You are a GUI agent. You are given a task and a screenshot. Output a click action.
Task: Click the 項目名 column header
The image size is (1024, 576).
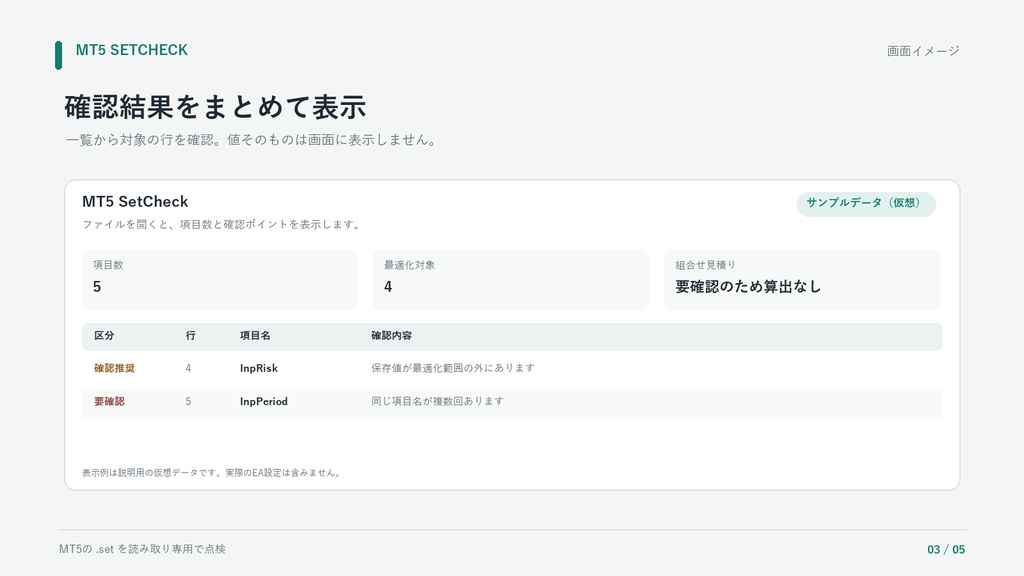tap(255, 336)
